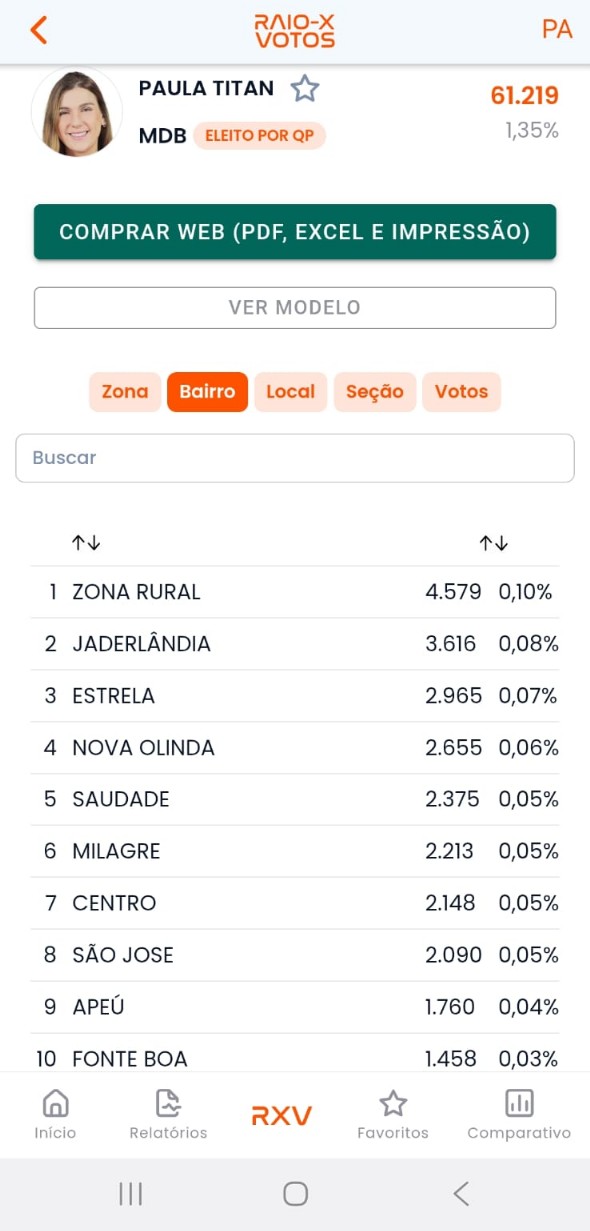Switch to the Votos tab
Image resolution: width=590 pixels, height=1231 pixels.
(461, 392)
